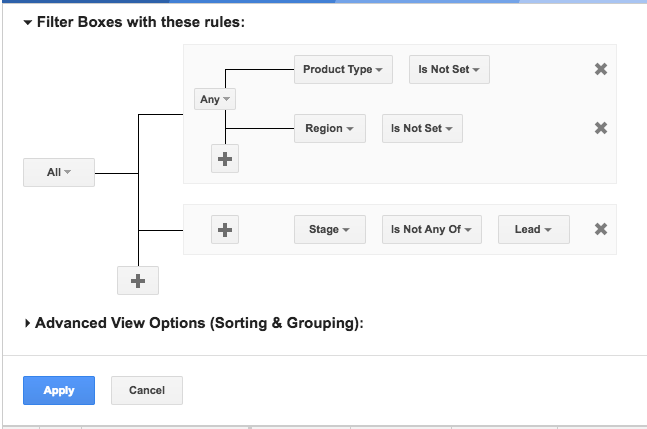
Task: Remove the Product Type filter rule
Action: click(601, 69)
